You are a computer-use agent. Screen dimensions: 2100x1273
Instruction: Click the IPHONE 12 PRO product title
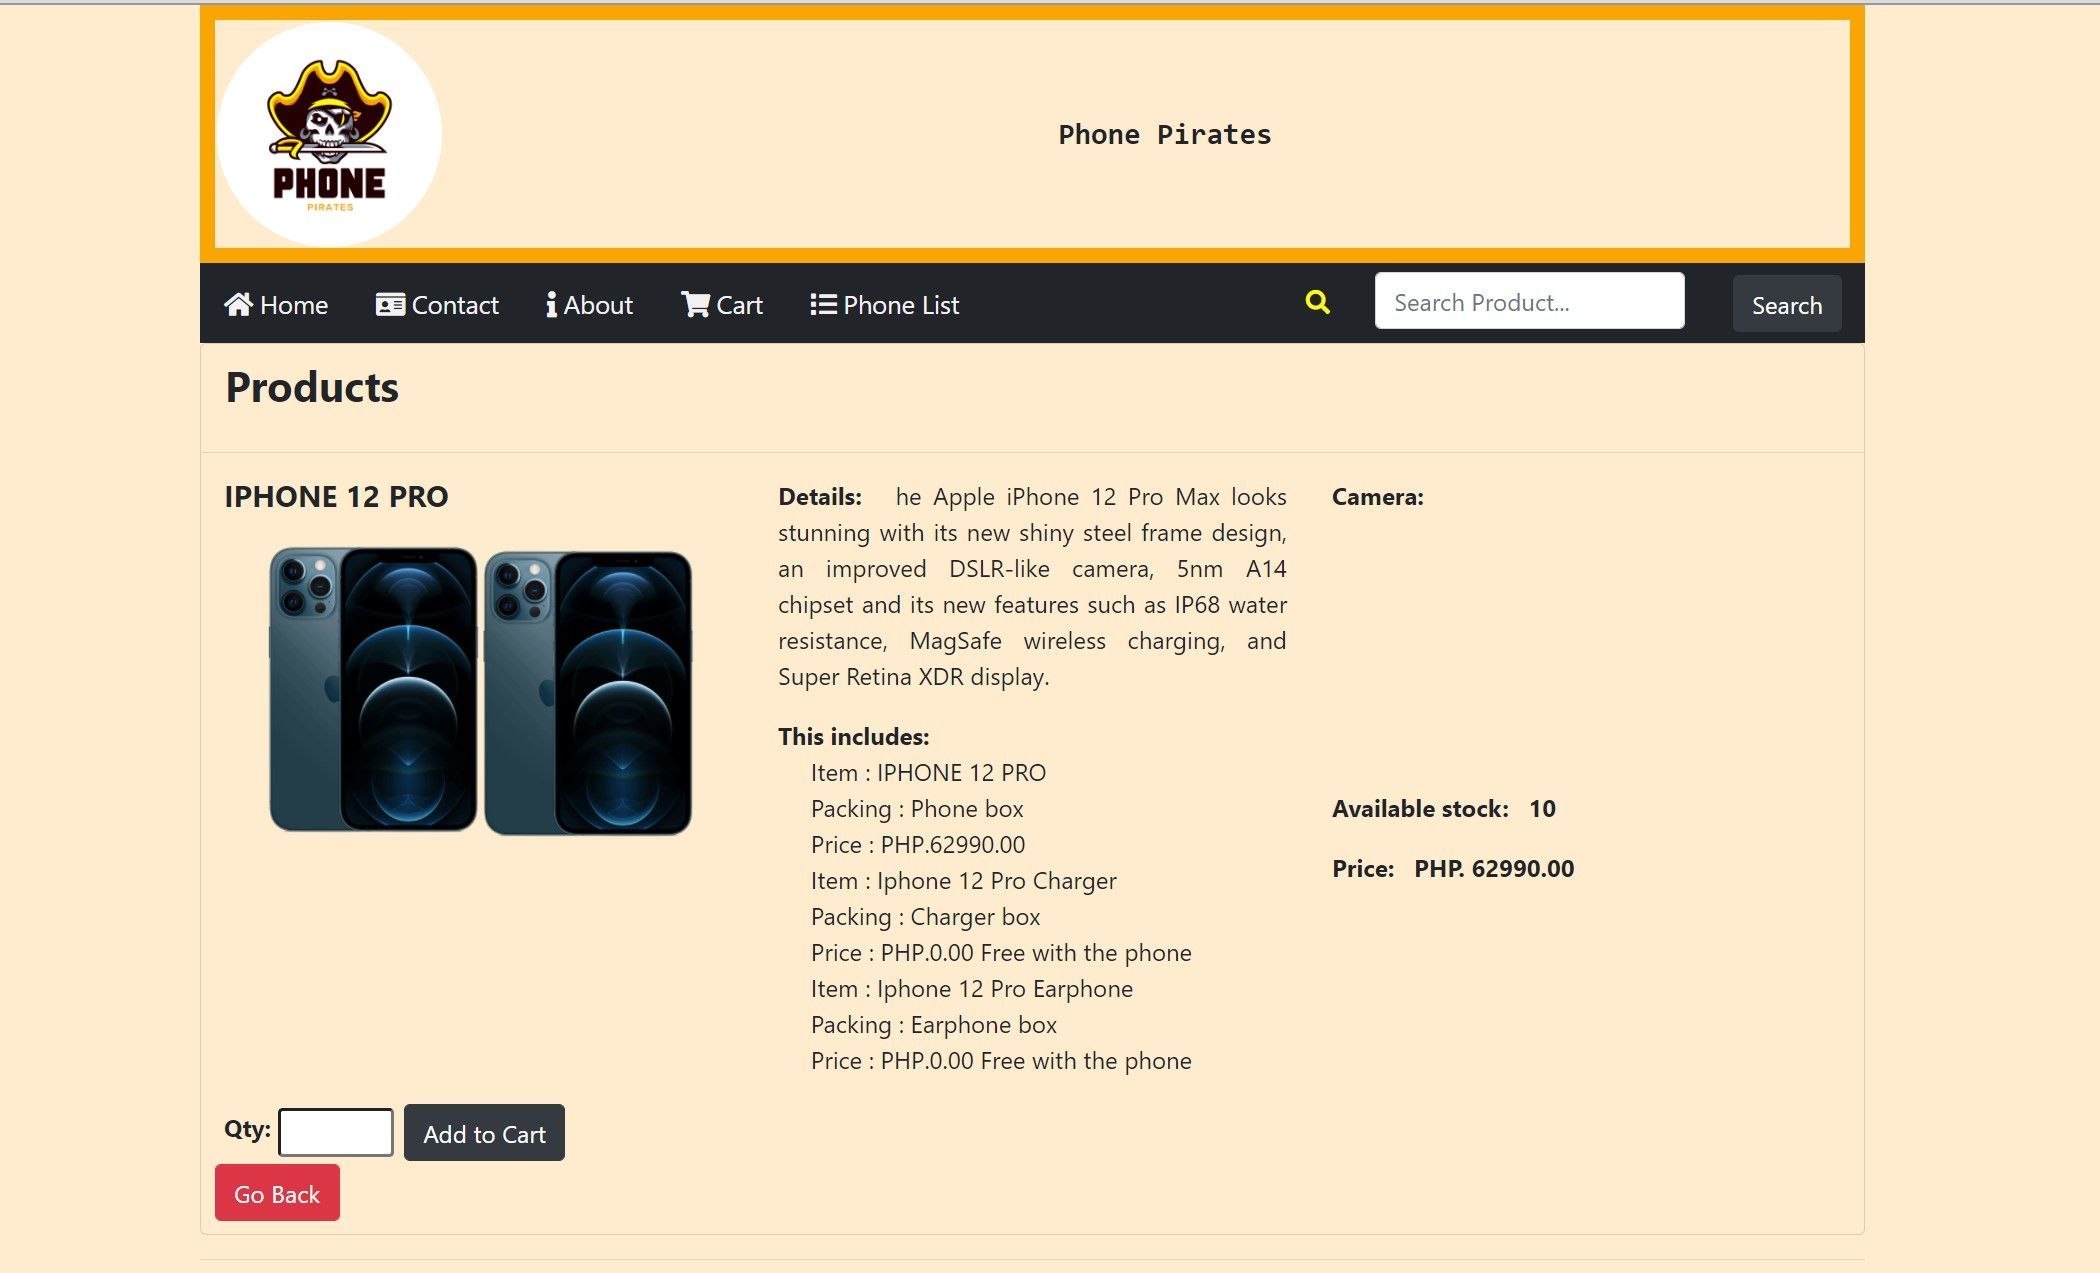point(337,496)
